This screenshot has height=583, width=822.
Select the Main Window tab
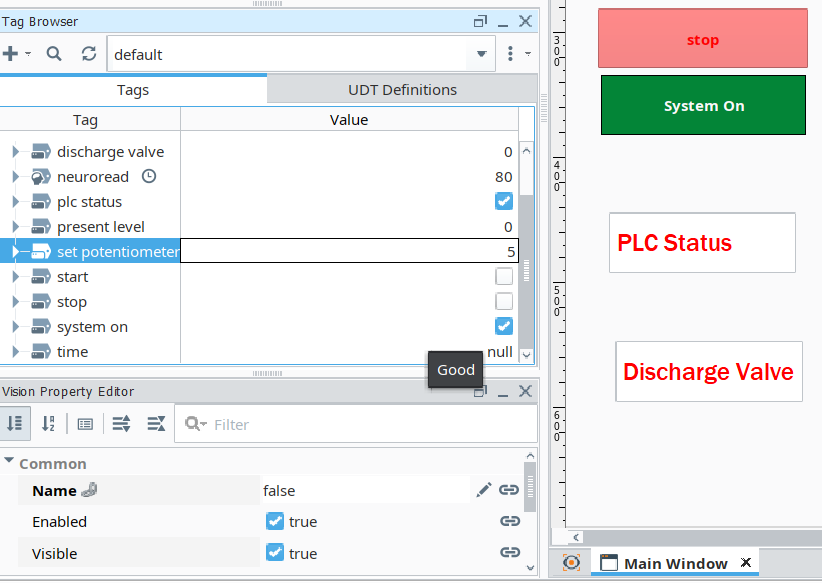(x=675, y=563)
